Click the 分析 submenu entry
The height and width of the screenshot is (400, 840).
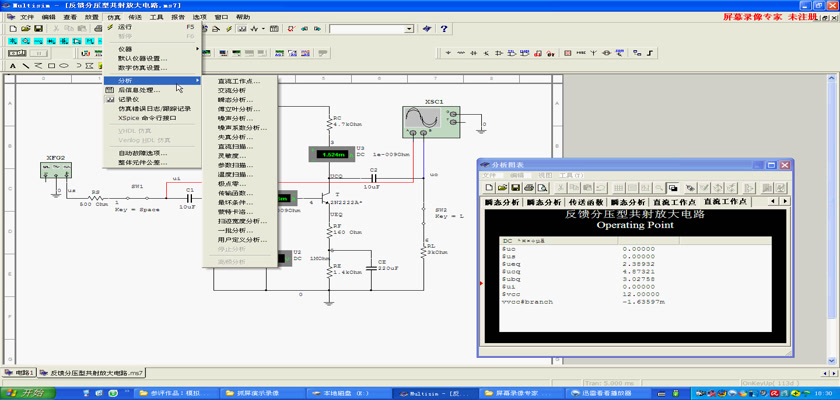(x=152, y=80)
